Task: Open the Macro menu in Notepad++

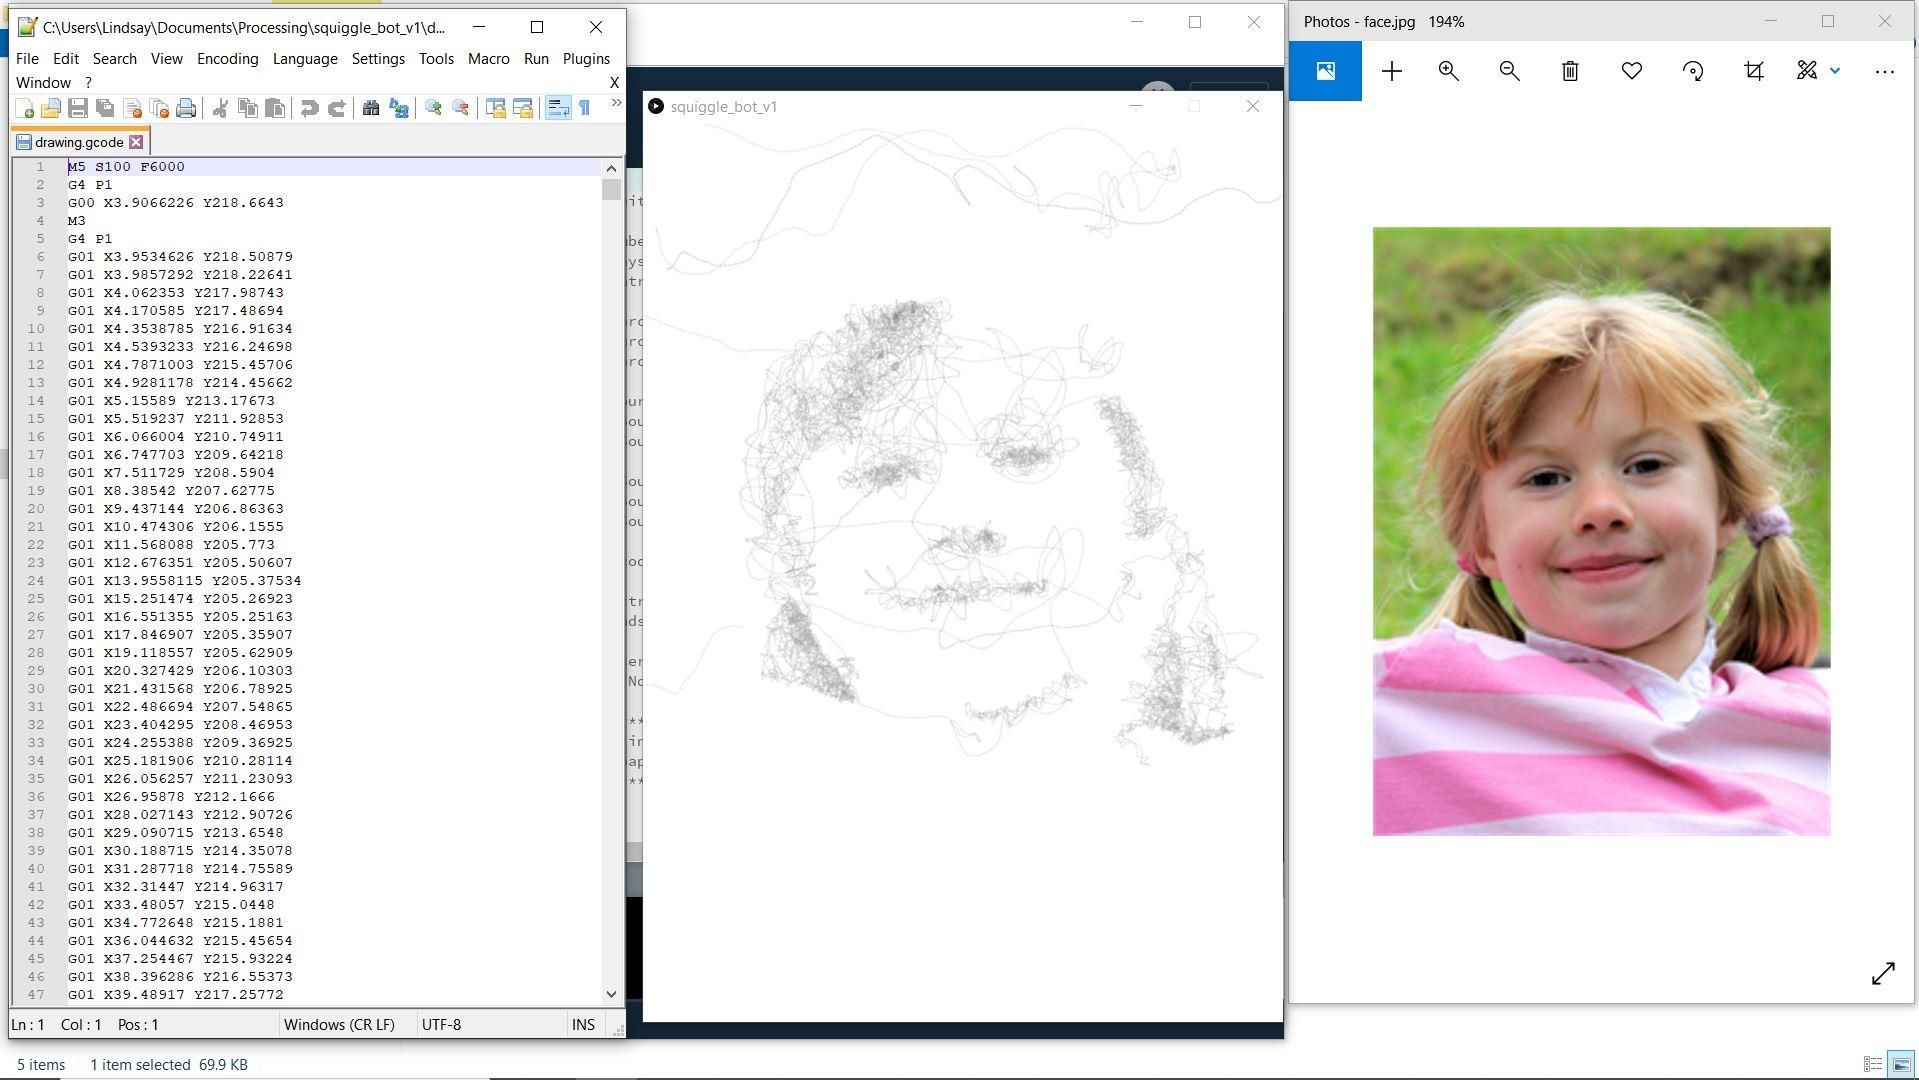Action: 489,58
